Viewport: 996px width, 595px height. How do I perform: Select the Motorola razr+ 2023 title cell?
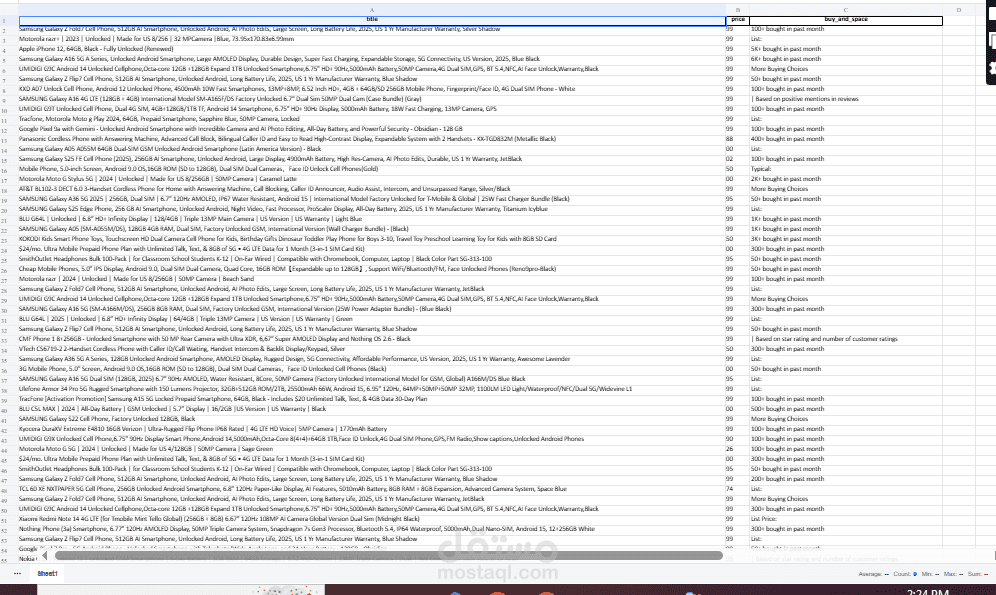pos(372,39)
